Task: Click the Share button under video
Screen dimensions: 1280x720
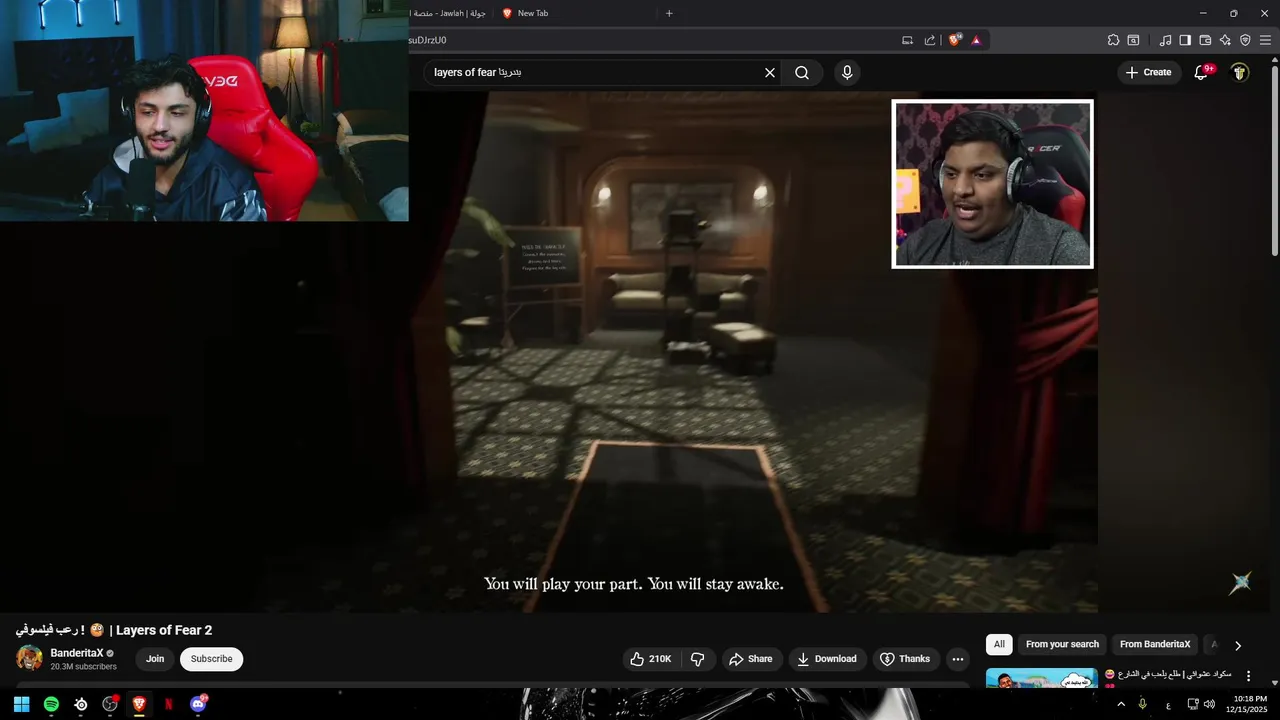Action: click(x=751, y=659)
